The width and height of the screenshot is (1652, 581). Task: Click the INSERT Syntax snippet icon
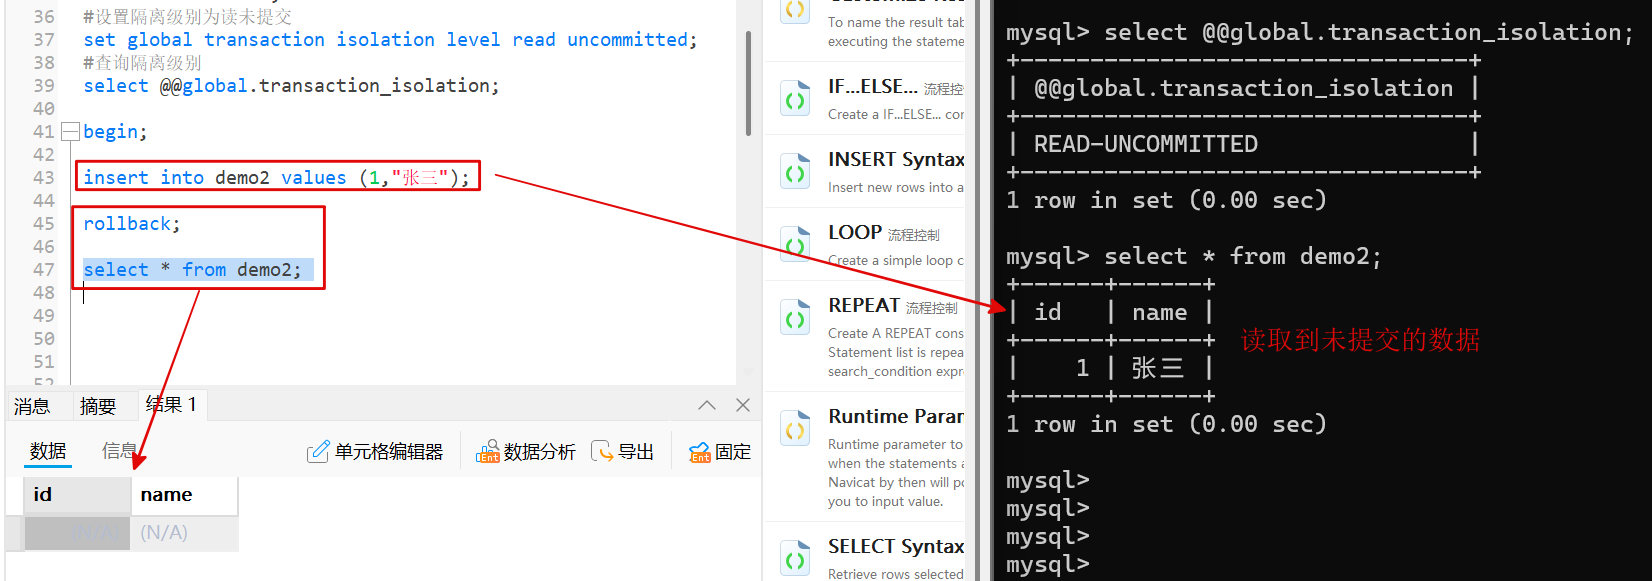tap(795, 172)
